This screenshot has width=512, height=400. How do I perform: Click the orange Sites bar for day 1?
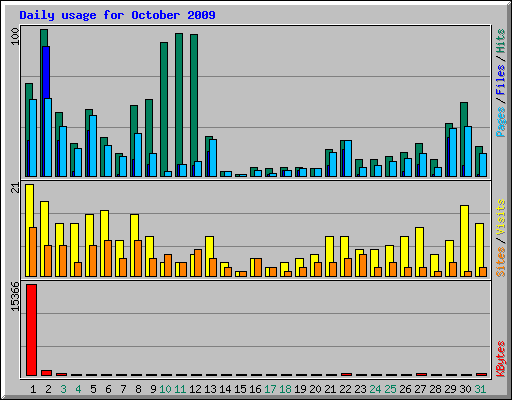pyautogui.click(x=33, y=252)
